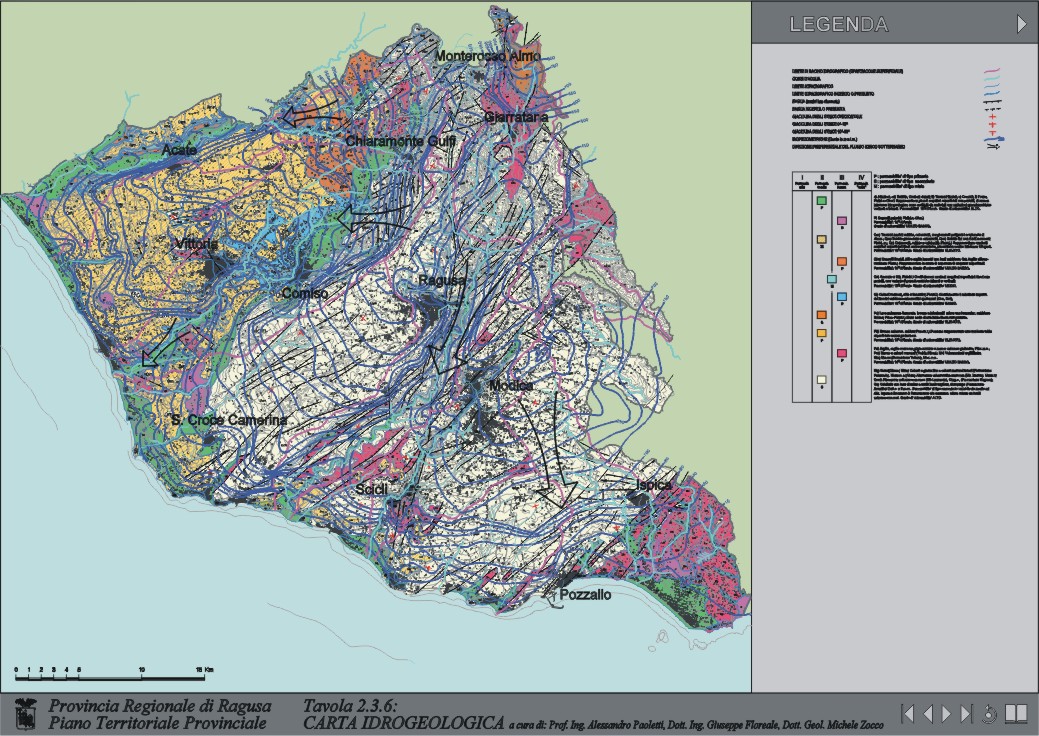The image size is (1039, 736).
Task: Click the light blue swatch in the legend
Action: click(841, 297)
